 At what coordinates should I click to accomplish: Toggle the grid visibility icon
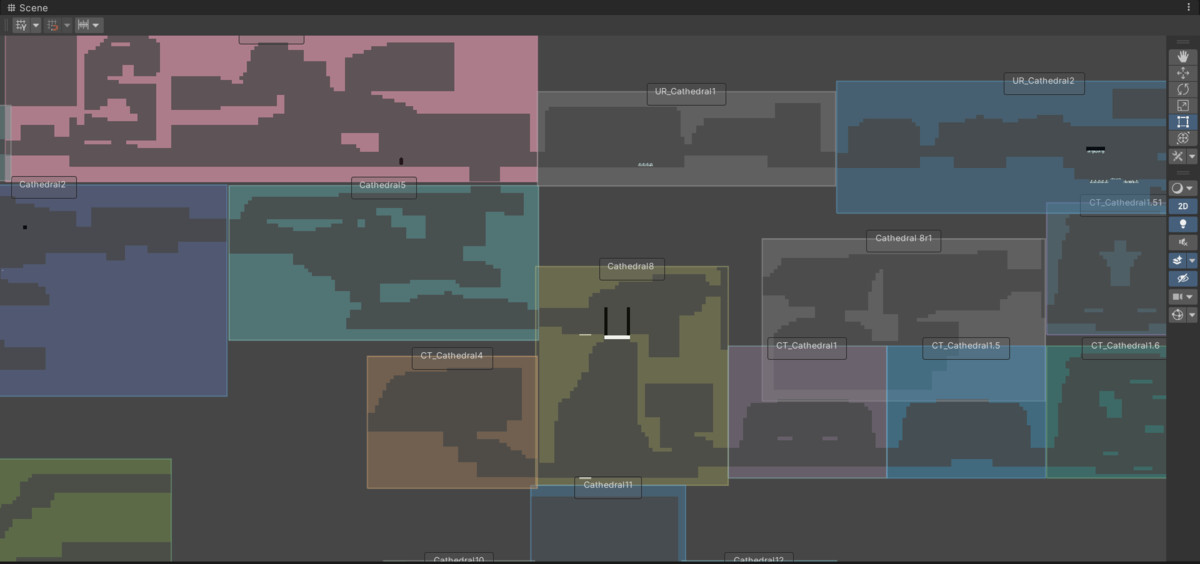(x=21, y=25)
